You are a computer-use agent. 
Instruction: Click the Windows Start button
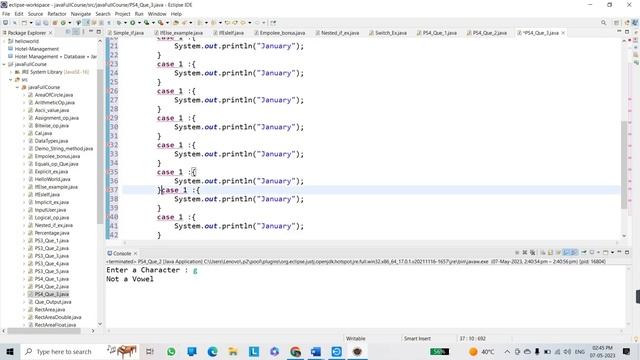tap(9, 351)
